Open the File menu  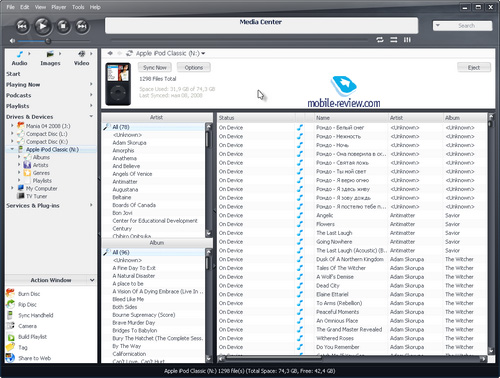pos(11,7)
